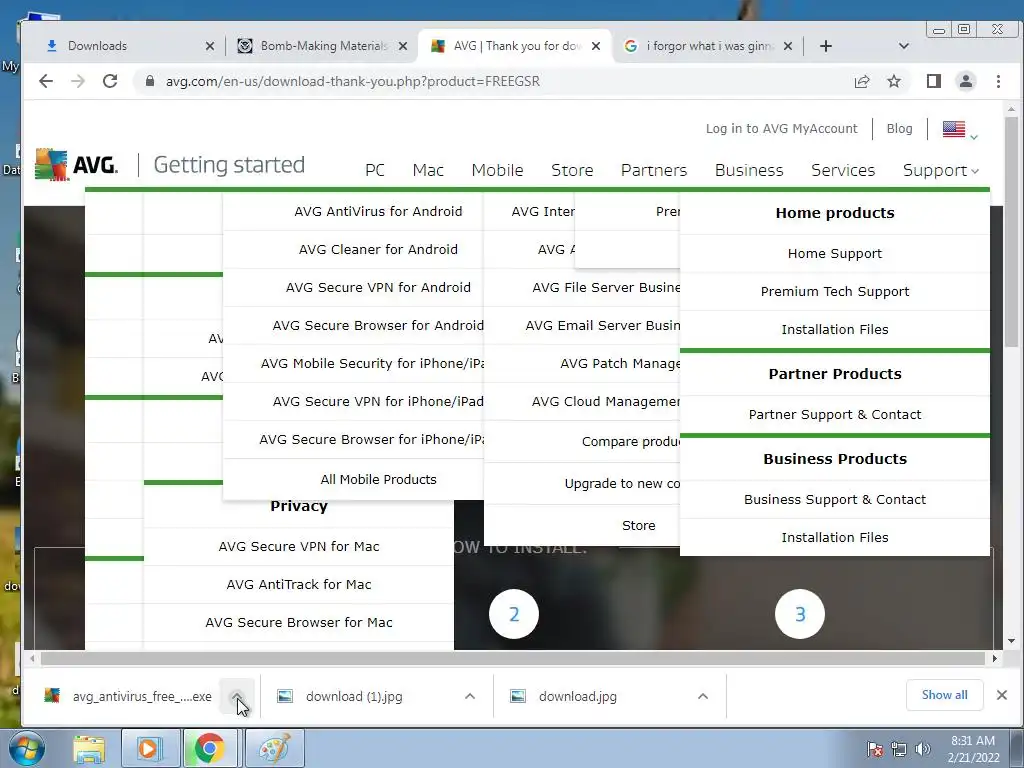Select AVG Secure Browser for Android
This screenshot has height=768, width=1024.
coord(378,325)
